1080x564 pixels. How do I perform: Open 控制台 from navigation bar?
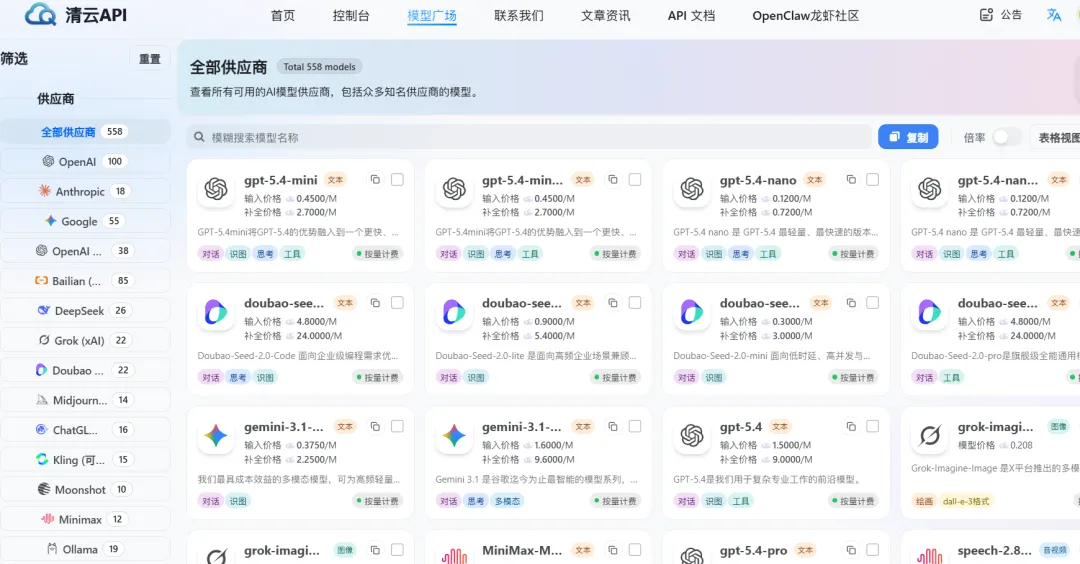[x=351, y=15]
